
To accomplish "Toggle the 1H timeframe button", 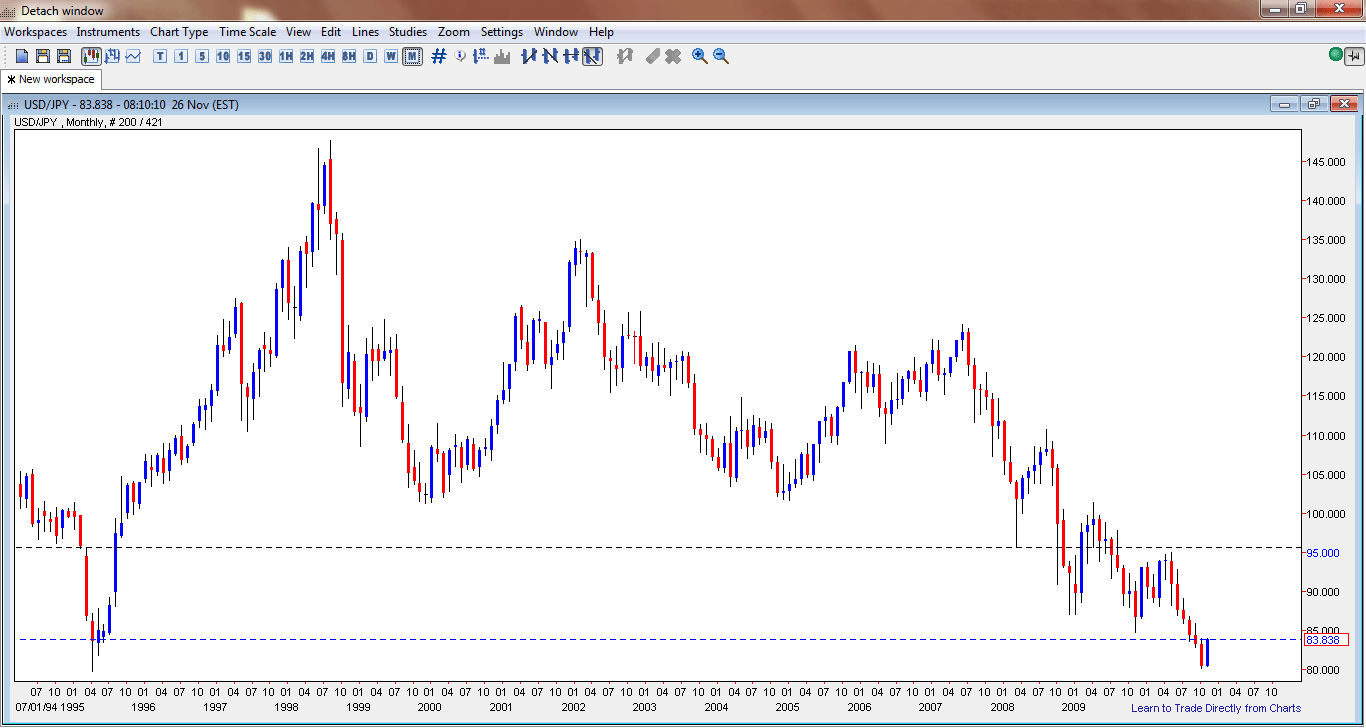I will [x=286, y=56].
